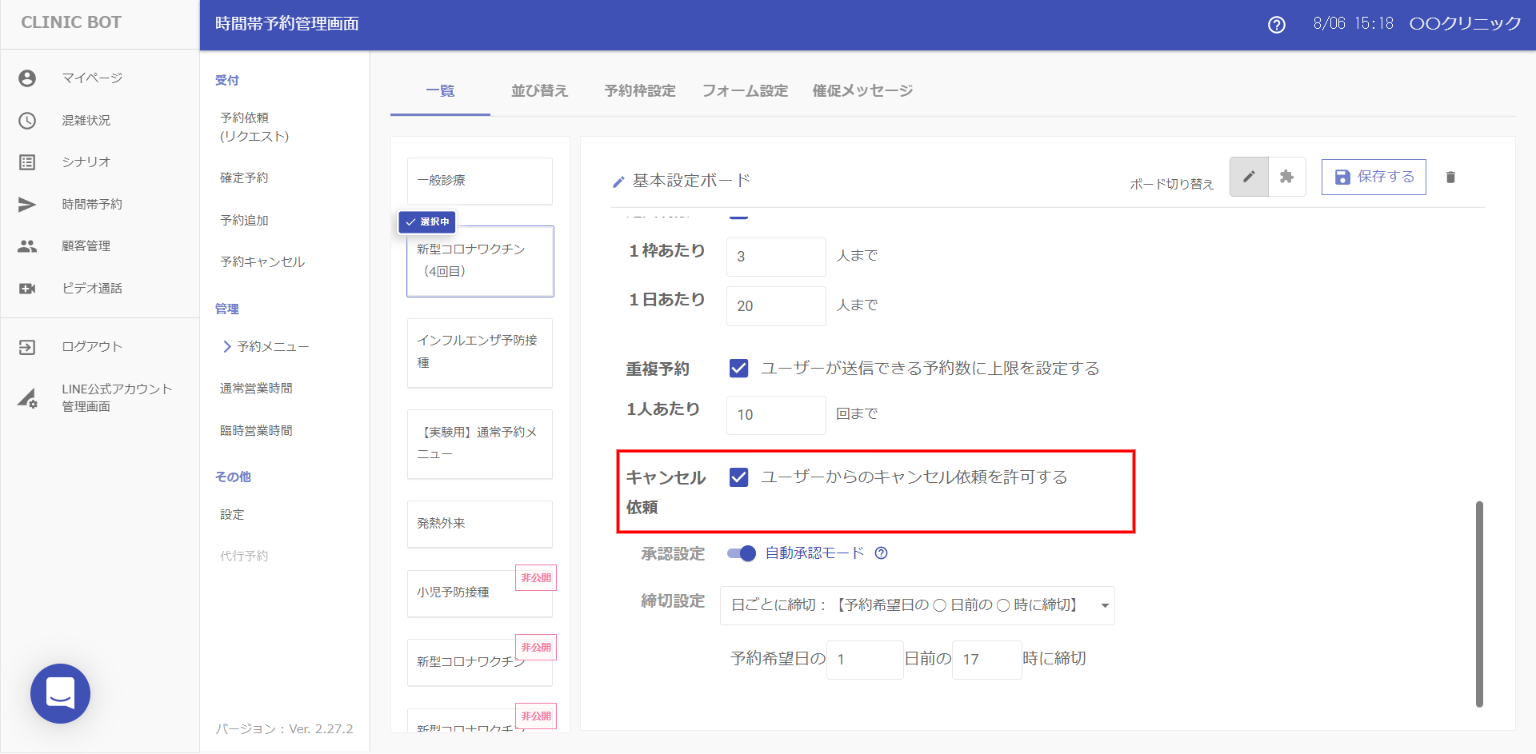The height and width of the screenshot is (754, 1536).
Task: Open ビデオ通話 in the sidebar
Action: point(92,288)
